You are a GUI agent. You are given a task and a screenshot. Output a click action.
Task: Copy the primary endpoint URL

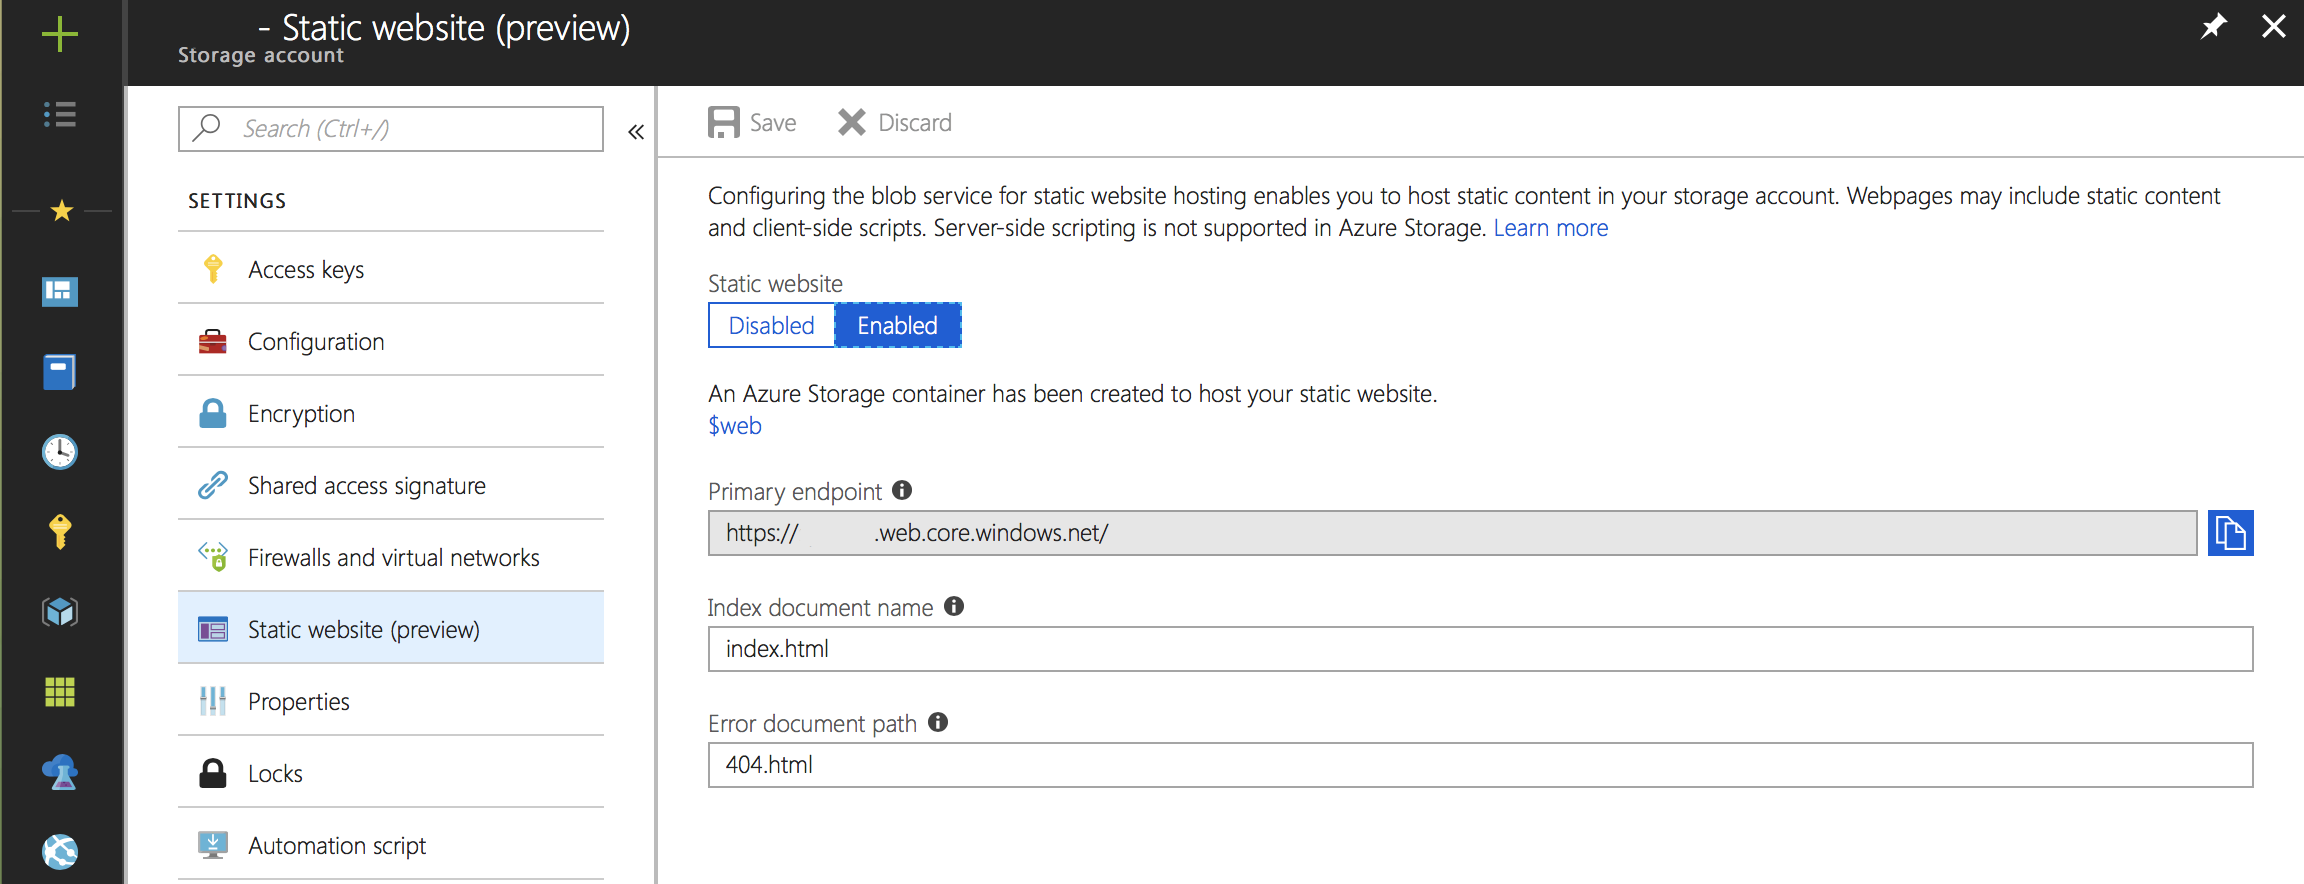(2230, 533)
